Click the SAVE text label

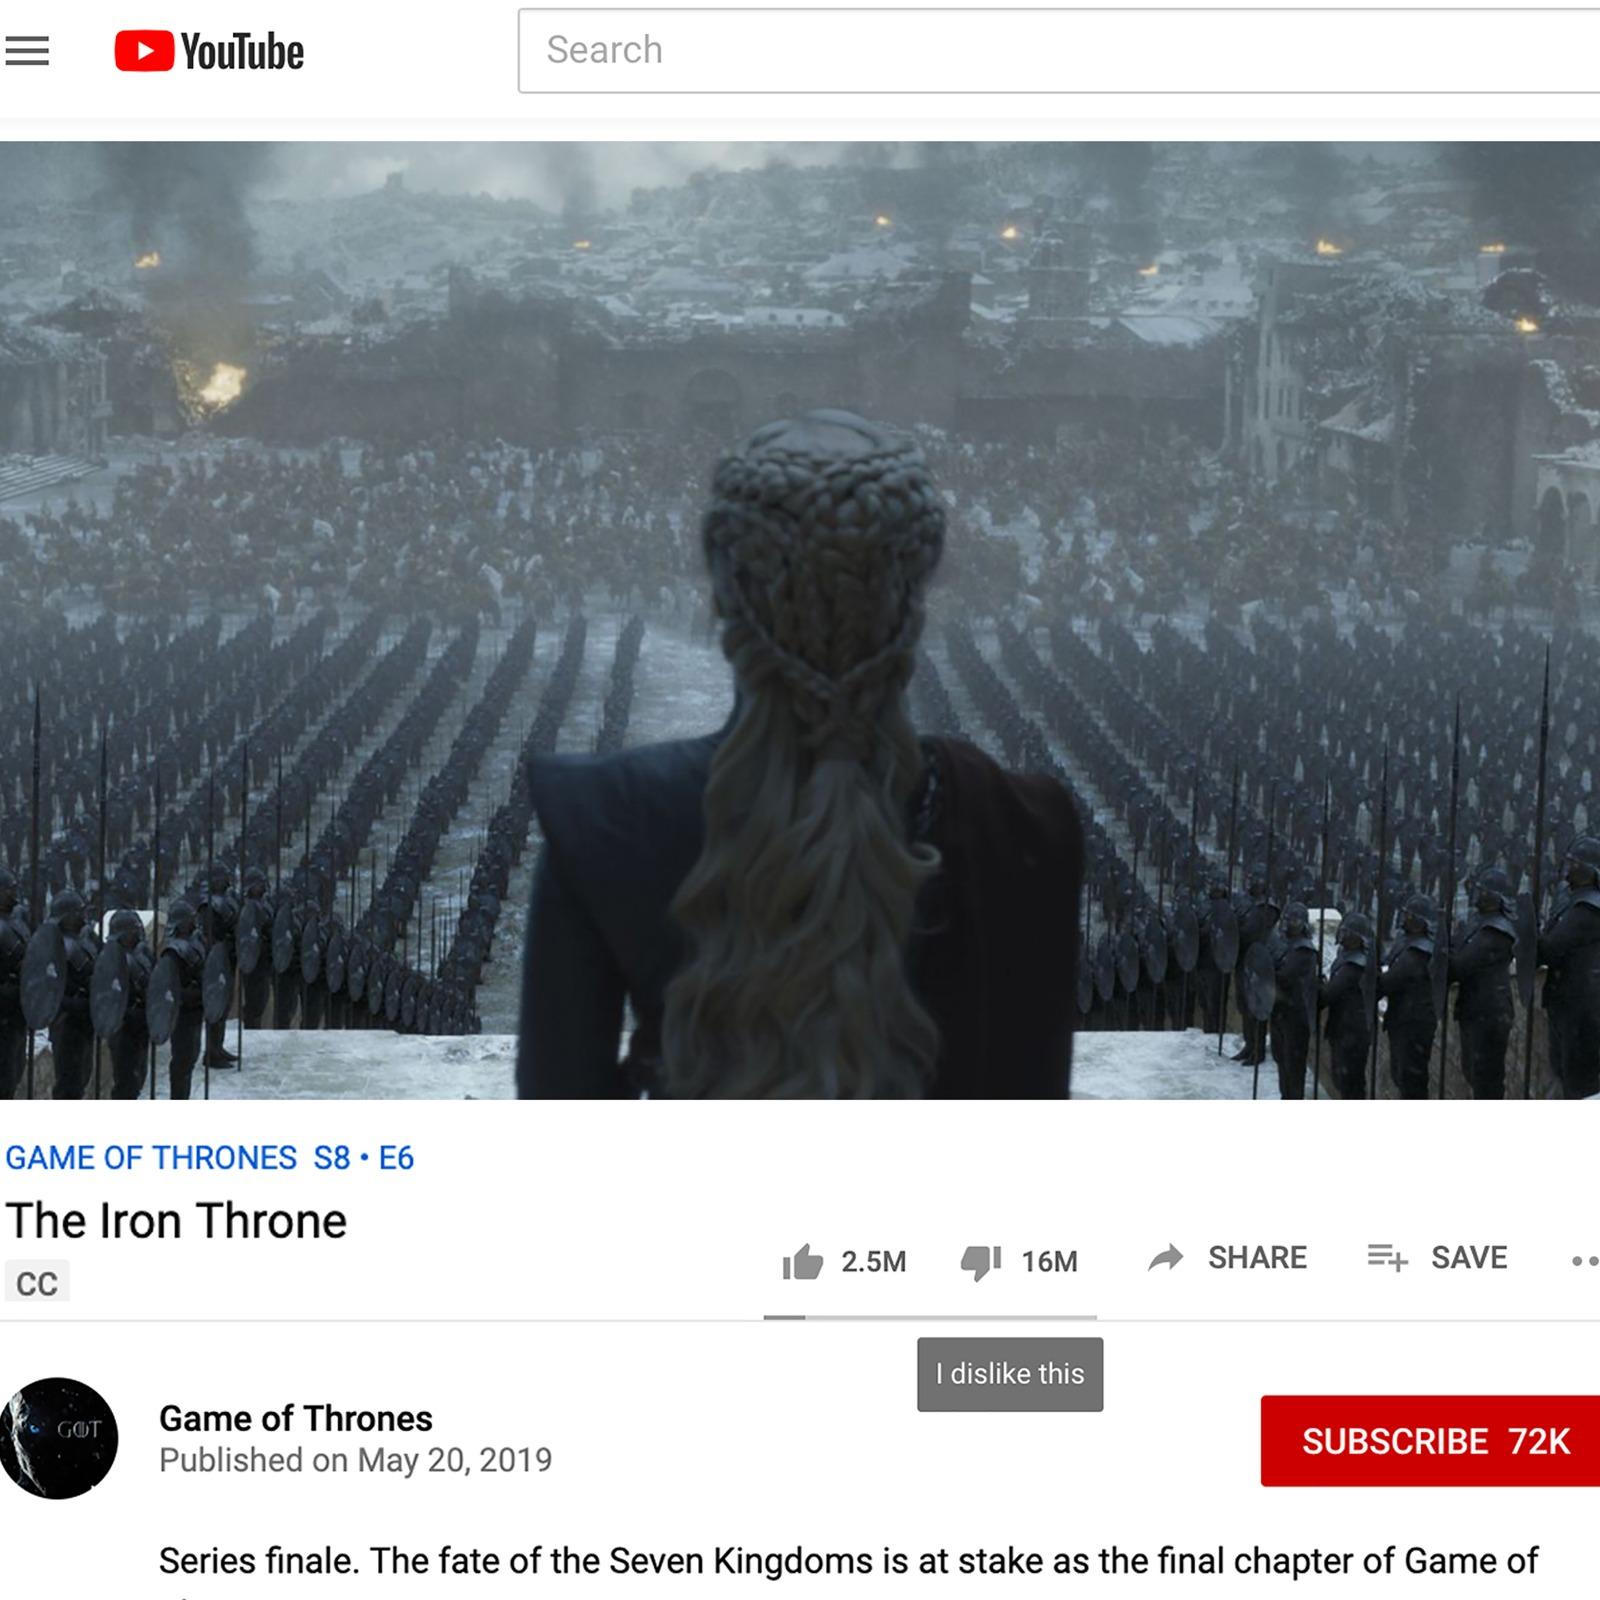tap(1469, 1258)
